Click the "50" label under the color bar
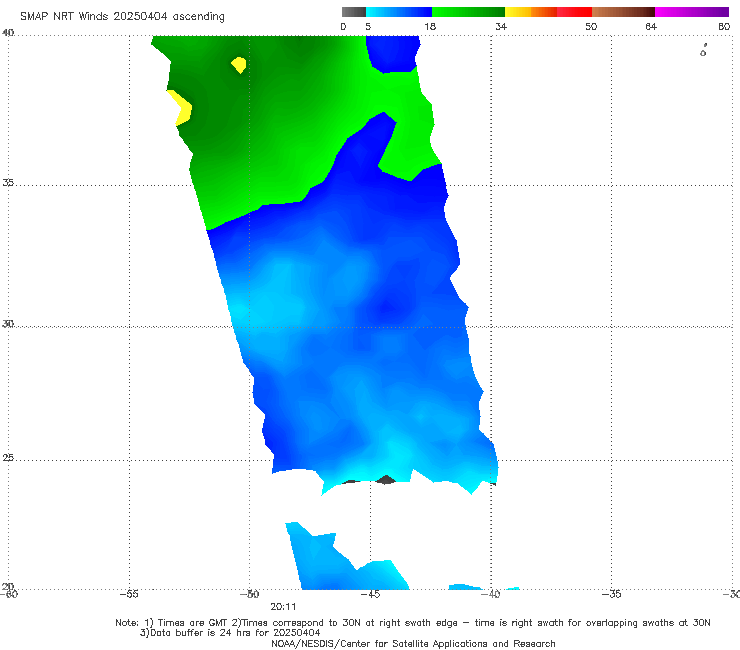Image resolution: width=740 pixels, height=650 pixels. (x=591, y=26)
